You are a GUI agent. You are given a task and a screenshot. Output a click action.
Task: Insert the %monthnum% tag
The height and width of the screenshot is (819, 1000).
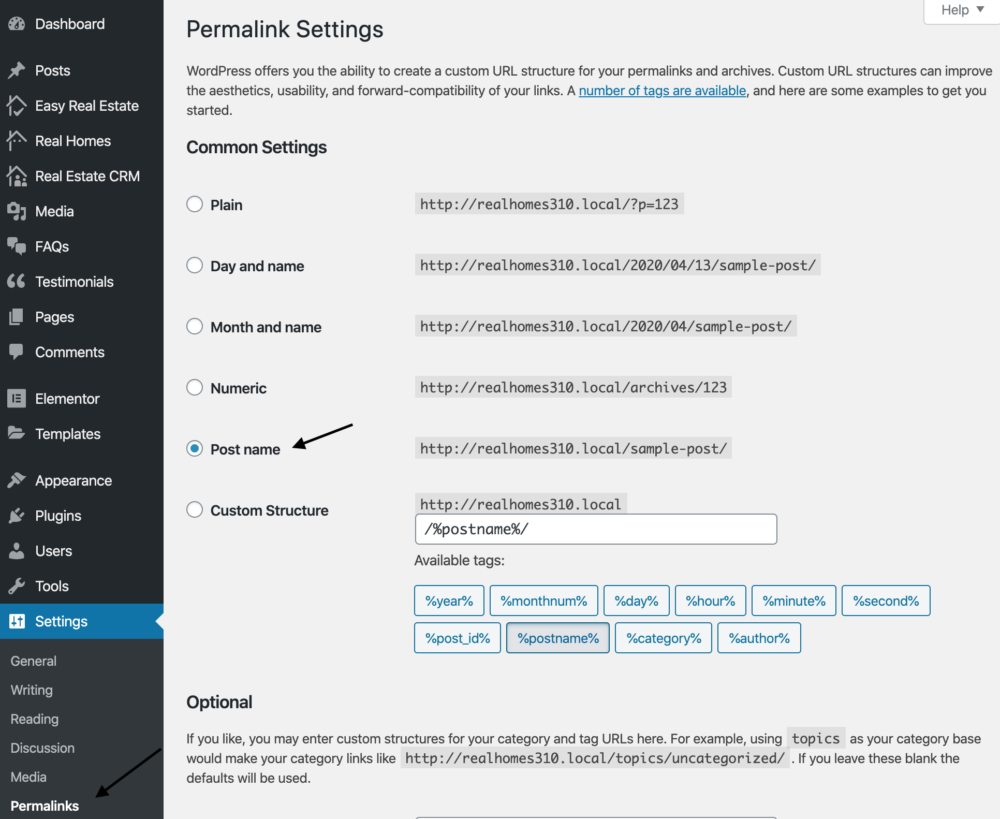point(543,601)
